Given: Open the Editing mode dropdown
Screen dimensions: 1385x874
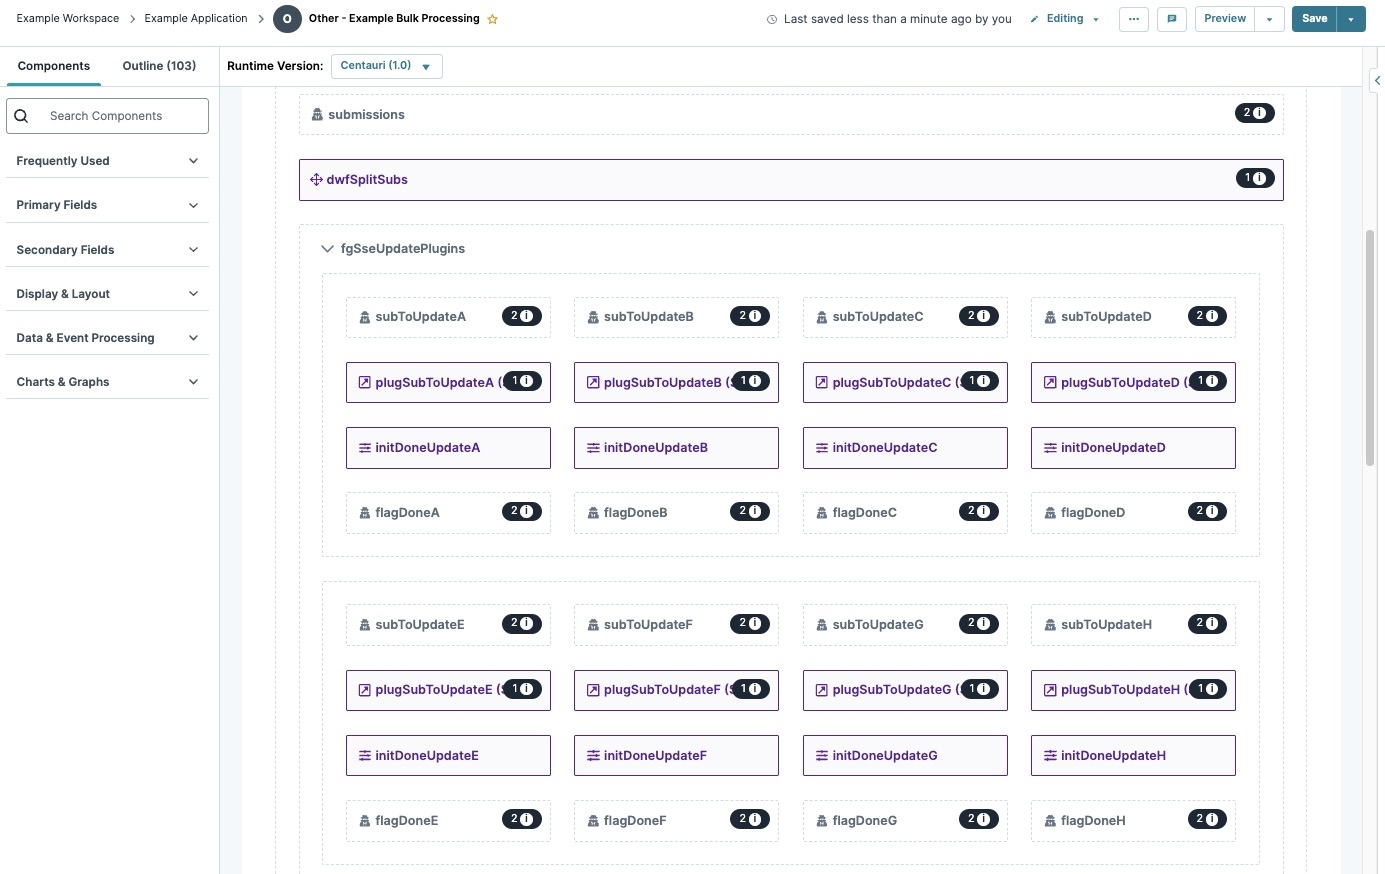Looking at the screenshot, I should point(1096,19).
